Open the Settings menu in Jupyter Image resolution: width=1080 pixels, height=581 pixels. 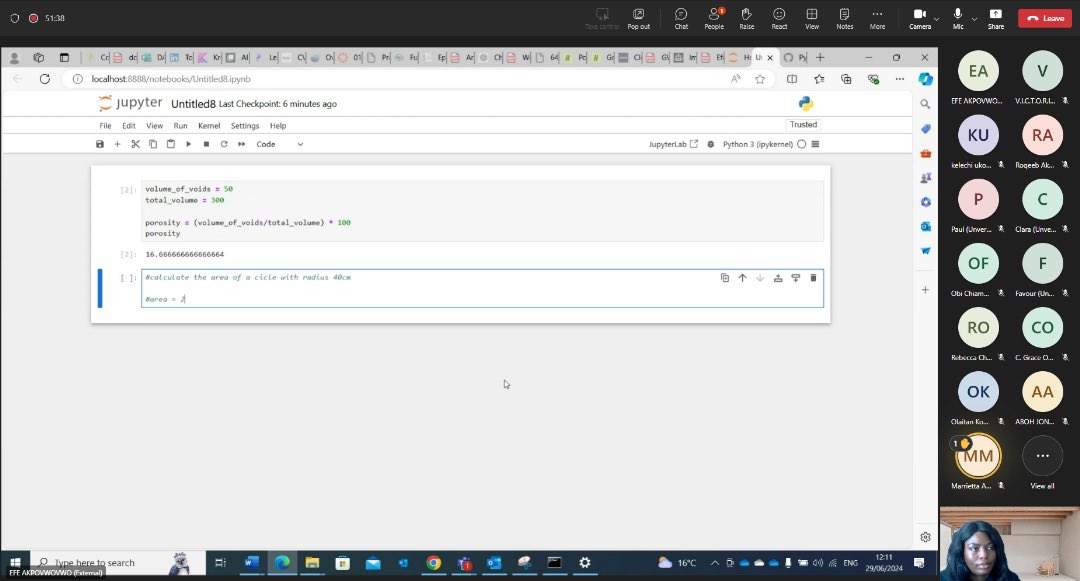tap(245, 126)
